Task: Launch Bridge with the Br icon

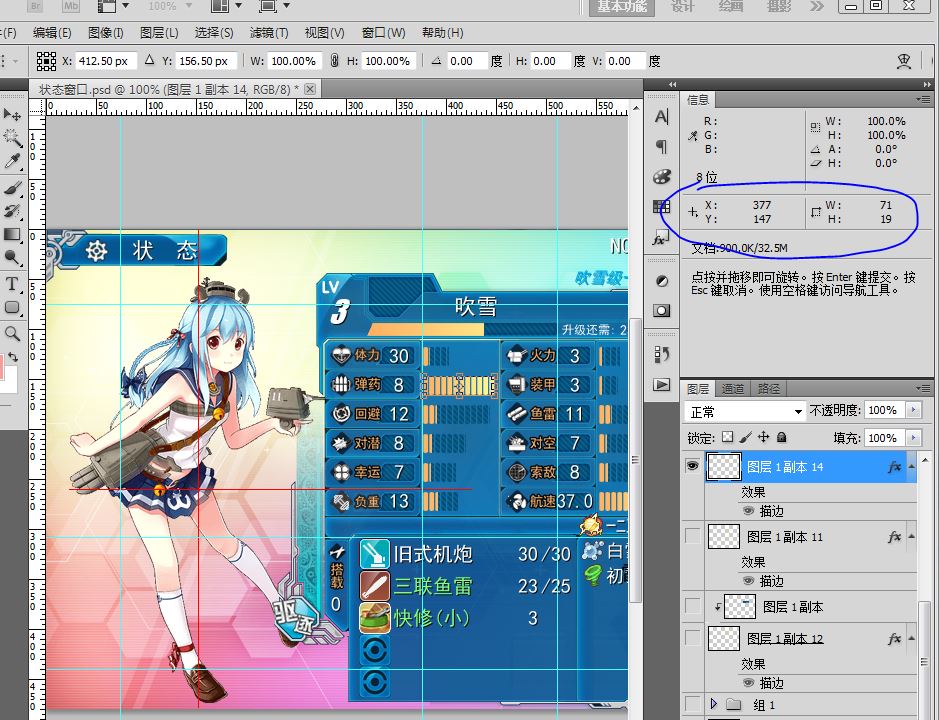Action: click(x=36, y=5)
